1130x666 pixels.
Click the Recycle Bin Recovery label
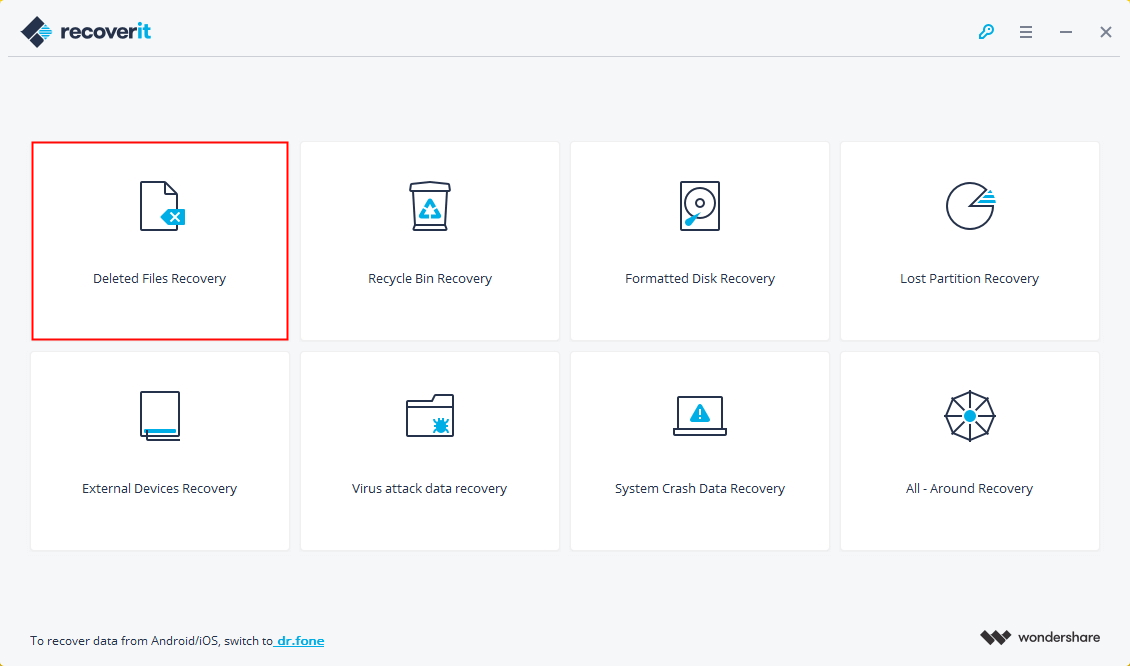pyautogui.click(x=429, y=278)
